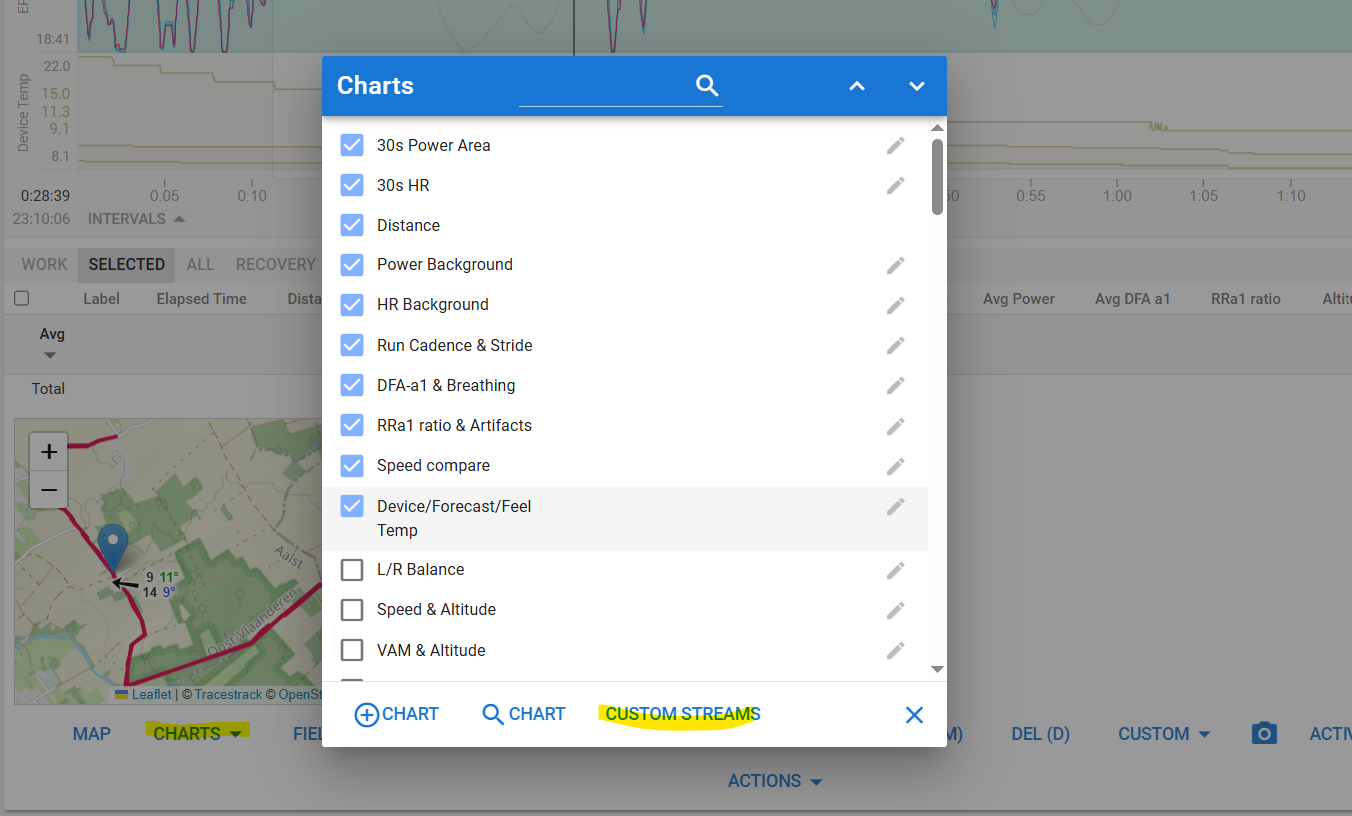1352x816 pixels.
Task: Click the search magnifier in Charts header
Action: click(x=708, y=86)
